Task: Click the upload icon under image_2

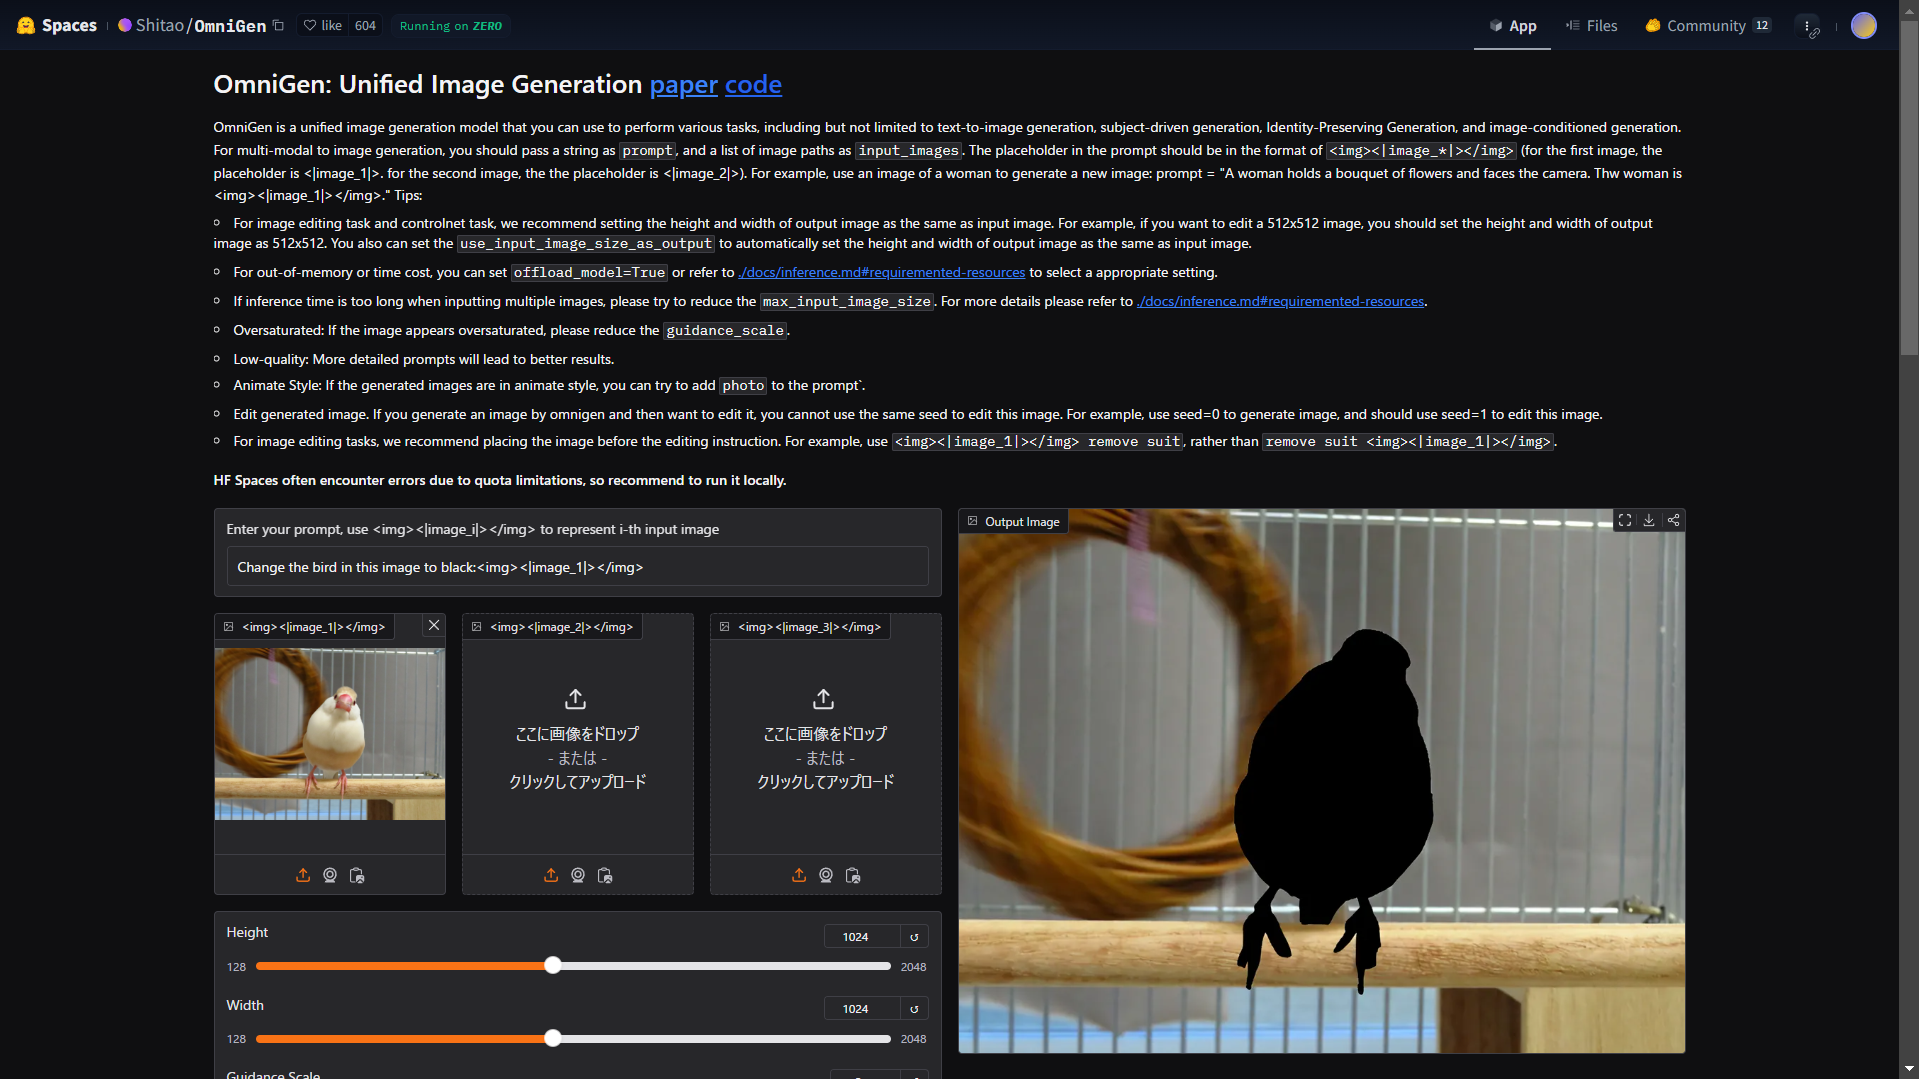Action: click(x=551, y=876)
